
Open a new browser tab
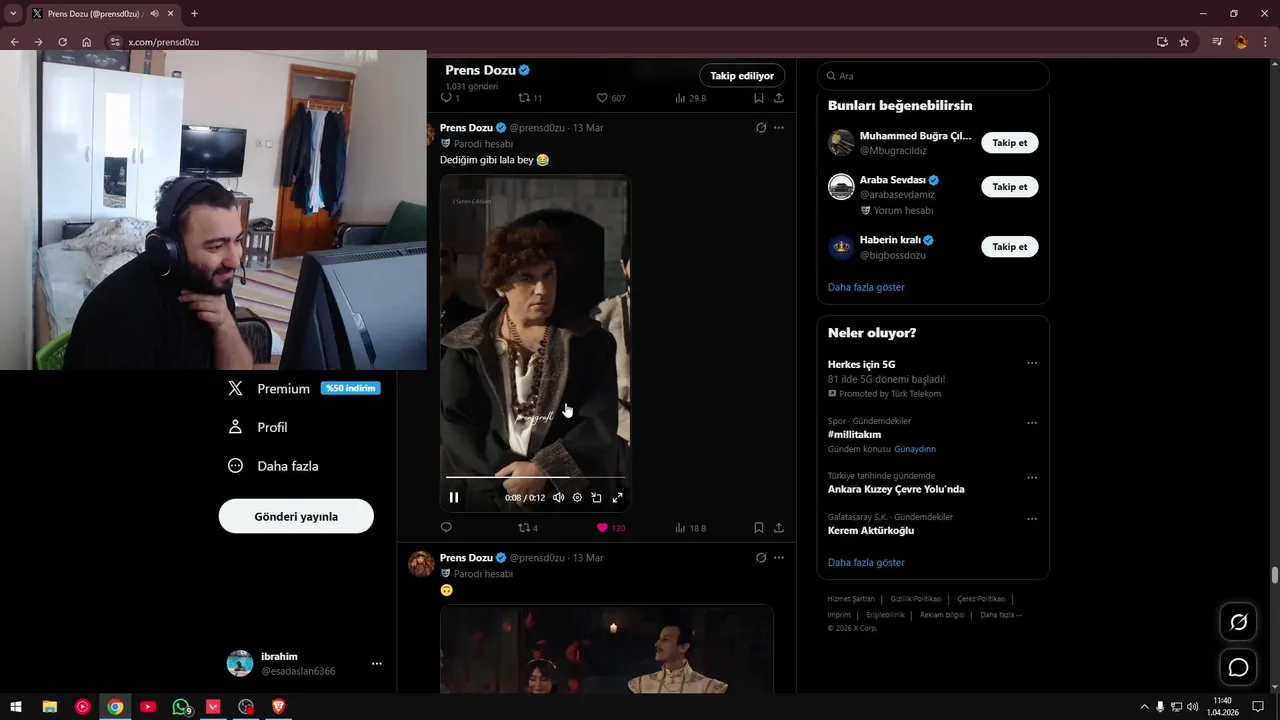pyautogui.click(x=194, y=14)
